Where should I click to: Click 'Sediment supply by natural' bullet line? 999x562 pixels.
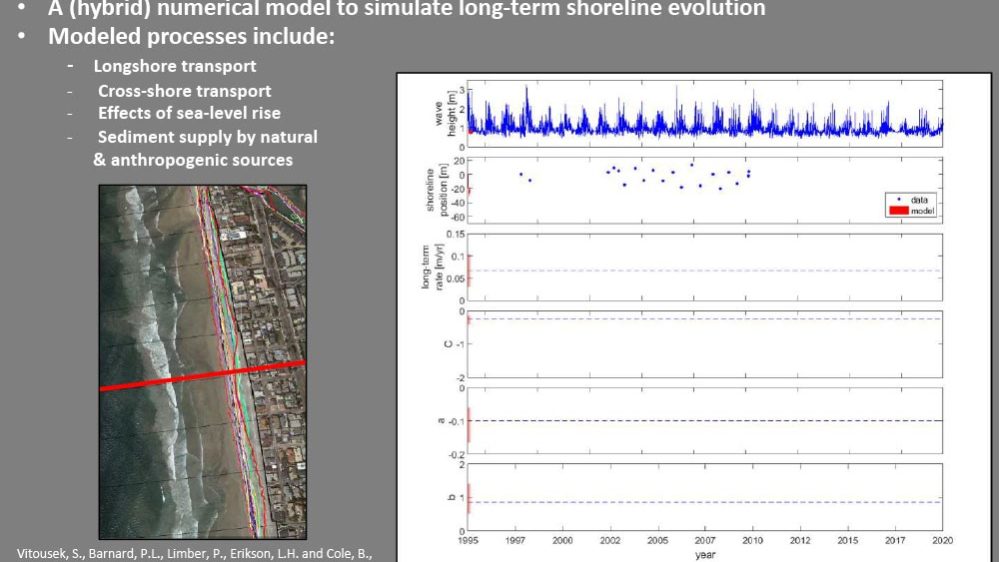pos(207,137)
